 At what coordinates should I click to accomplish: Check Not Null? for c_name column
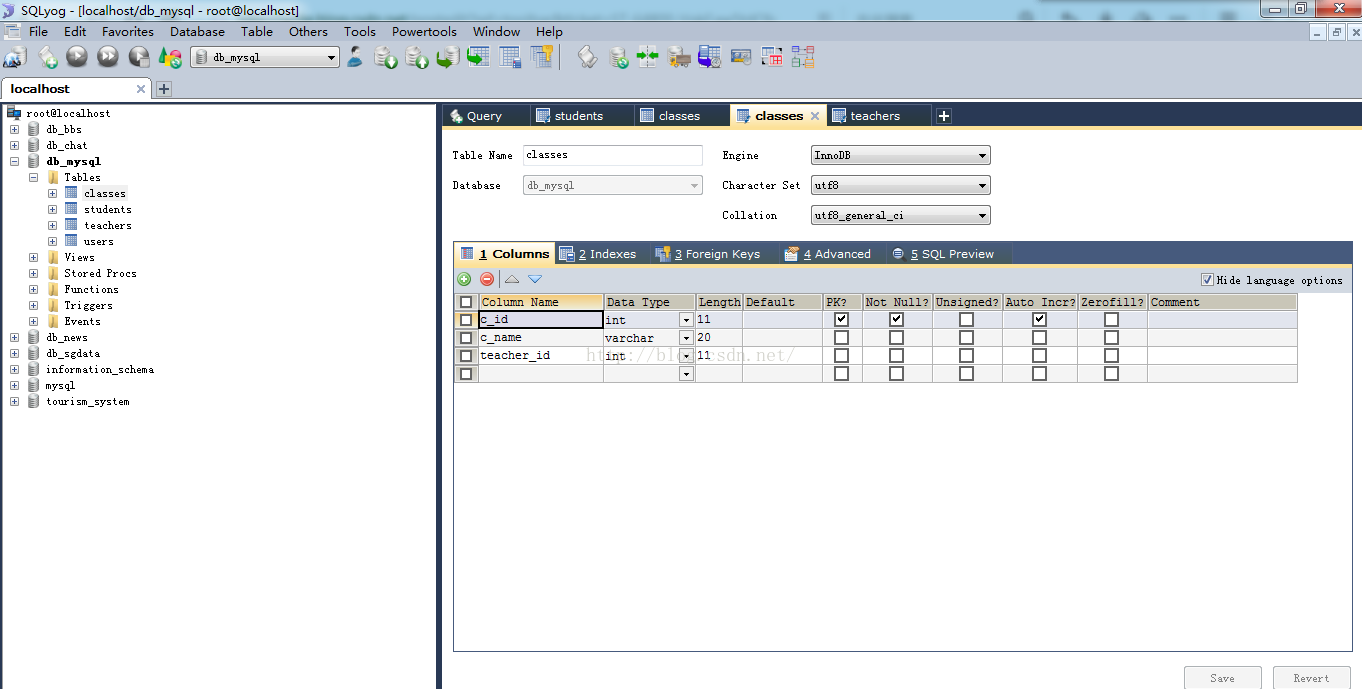896,338
